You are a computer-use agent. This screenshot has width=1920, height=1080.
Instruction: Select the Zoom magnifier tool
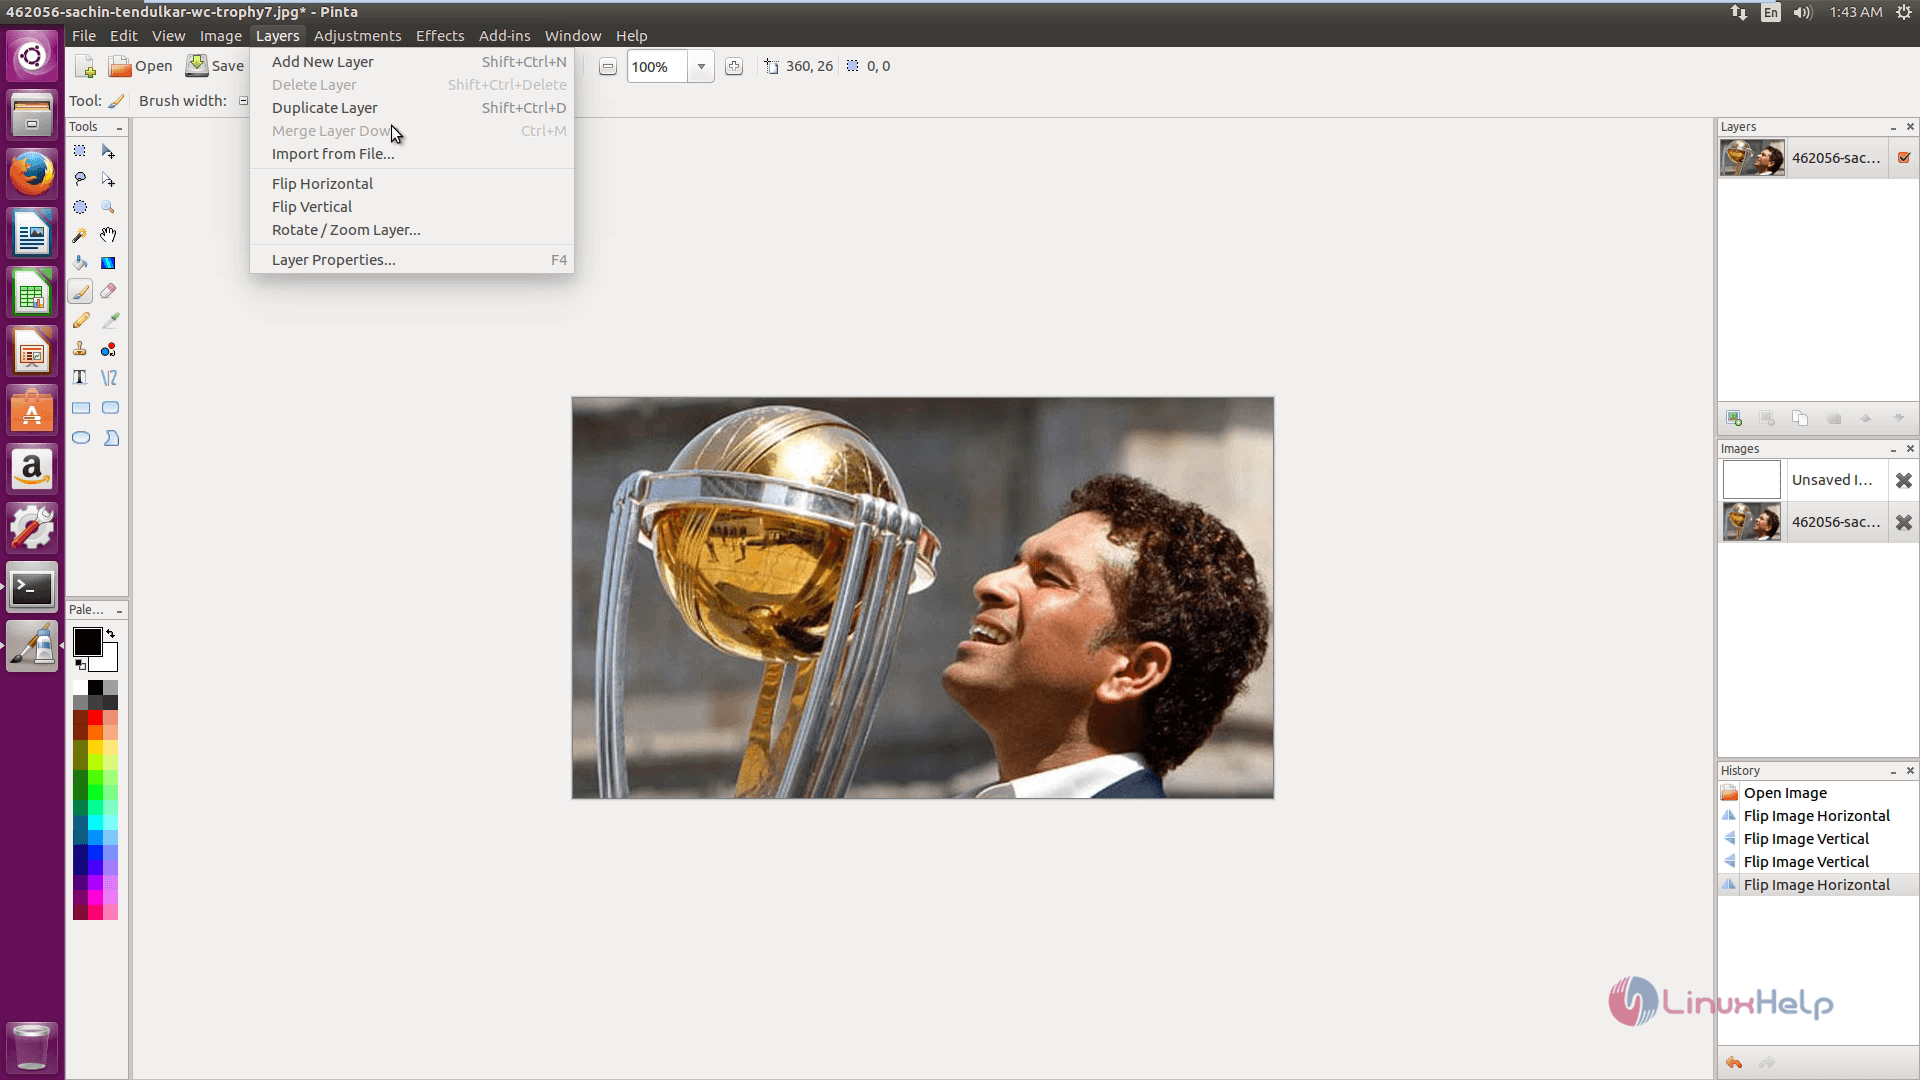(108, 208)
